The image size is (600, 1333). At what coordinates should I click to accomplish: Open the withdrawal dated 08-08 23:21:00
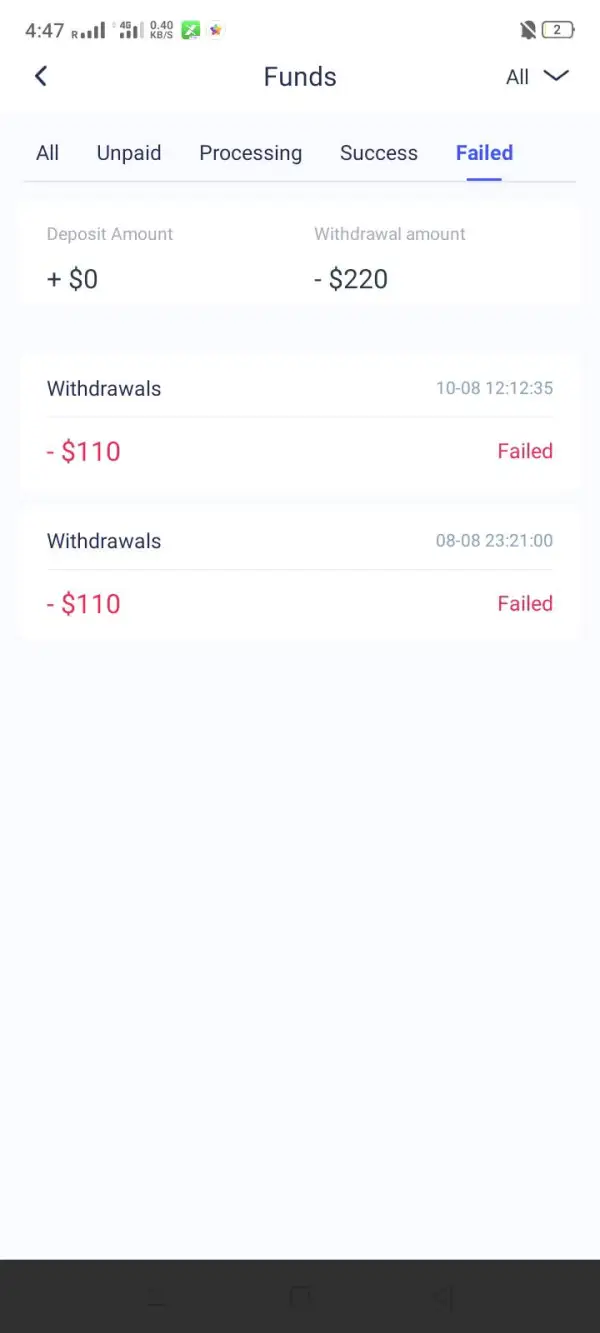(300, 573)
